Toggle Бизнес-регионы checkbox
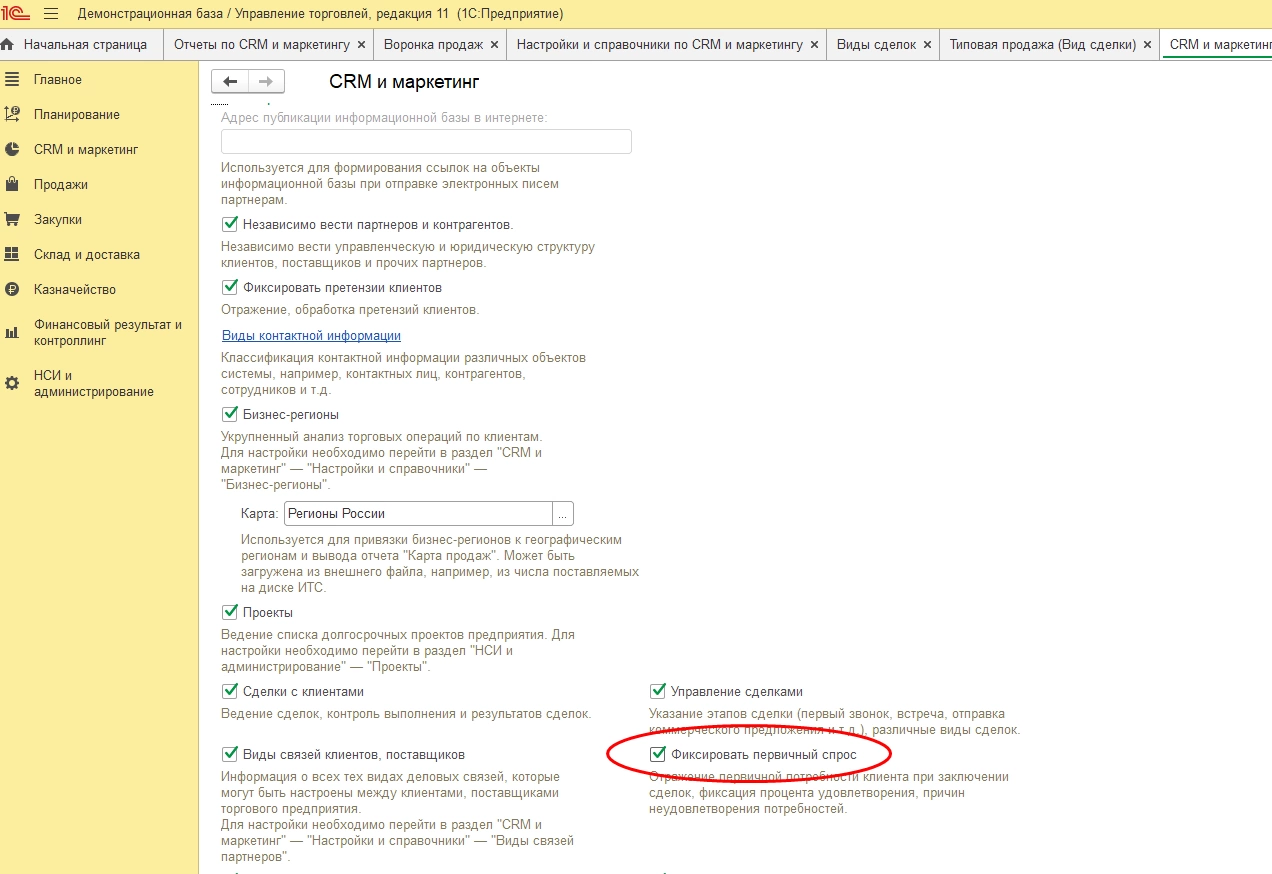The height and width of the screenshot is (874, 1272). point(230,414)
